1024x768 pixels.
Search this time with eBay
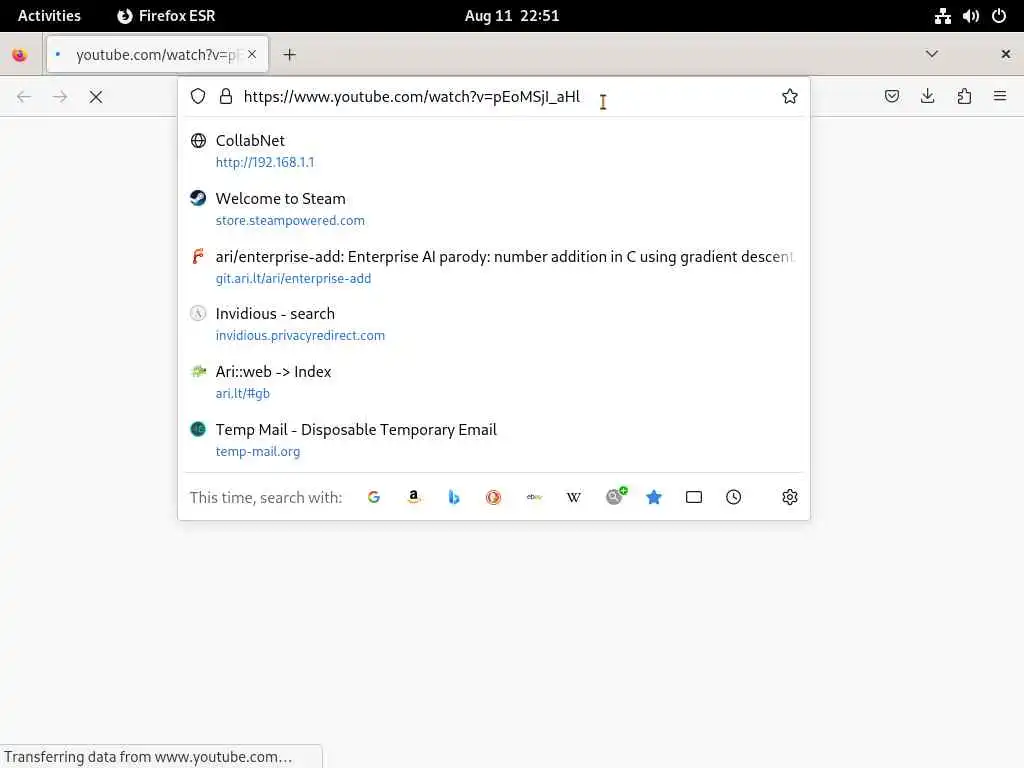(534, 497)
